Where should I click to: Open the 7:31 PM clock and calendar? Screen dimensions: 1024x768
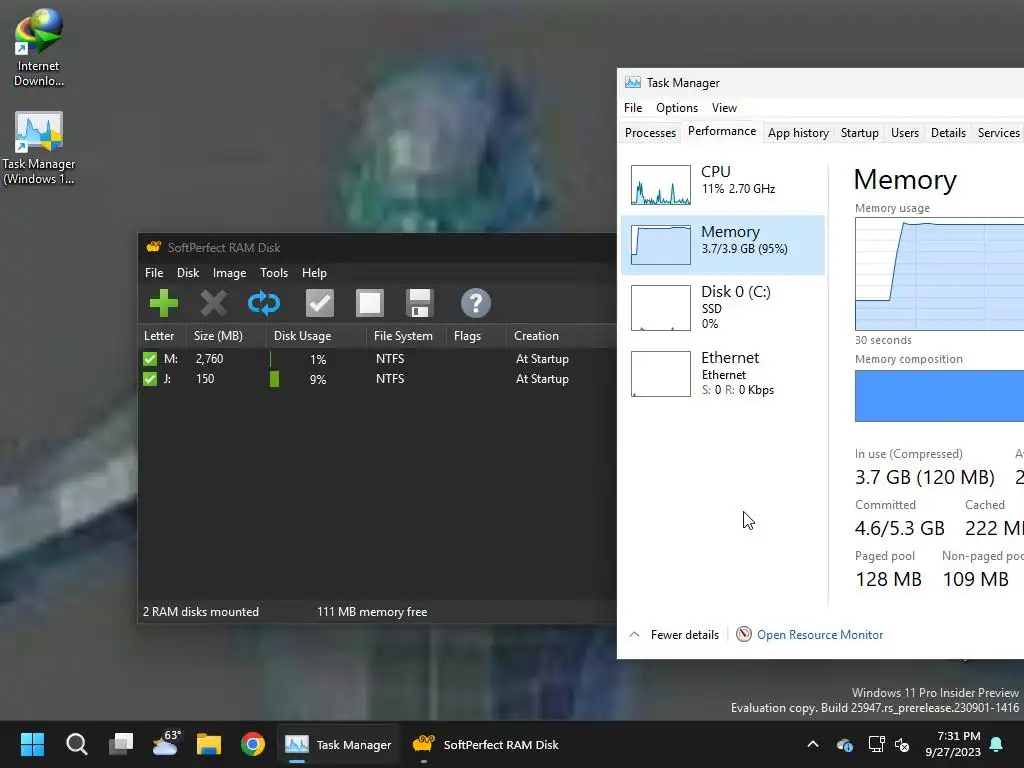pos(953,744)
